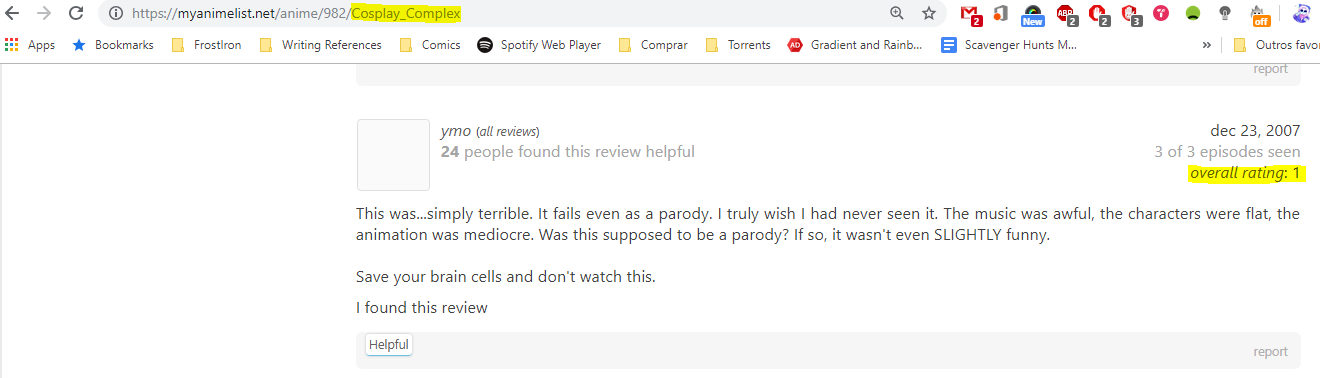This screenshot has width=1320, height=378.
Task: Reload the page with the refresh icon
Action: (x=76, y=13)
